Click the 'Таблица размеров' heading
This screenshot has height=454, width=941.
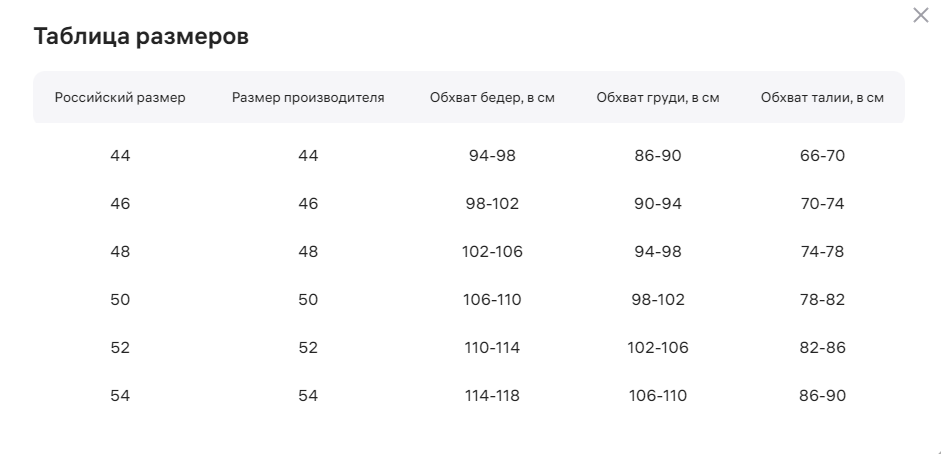tap(141, 36)
